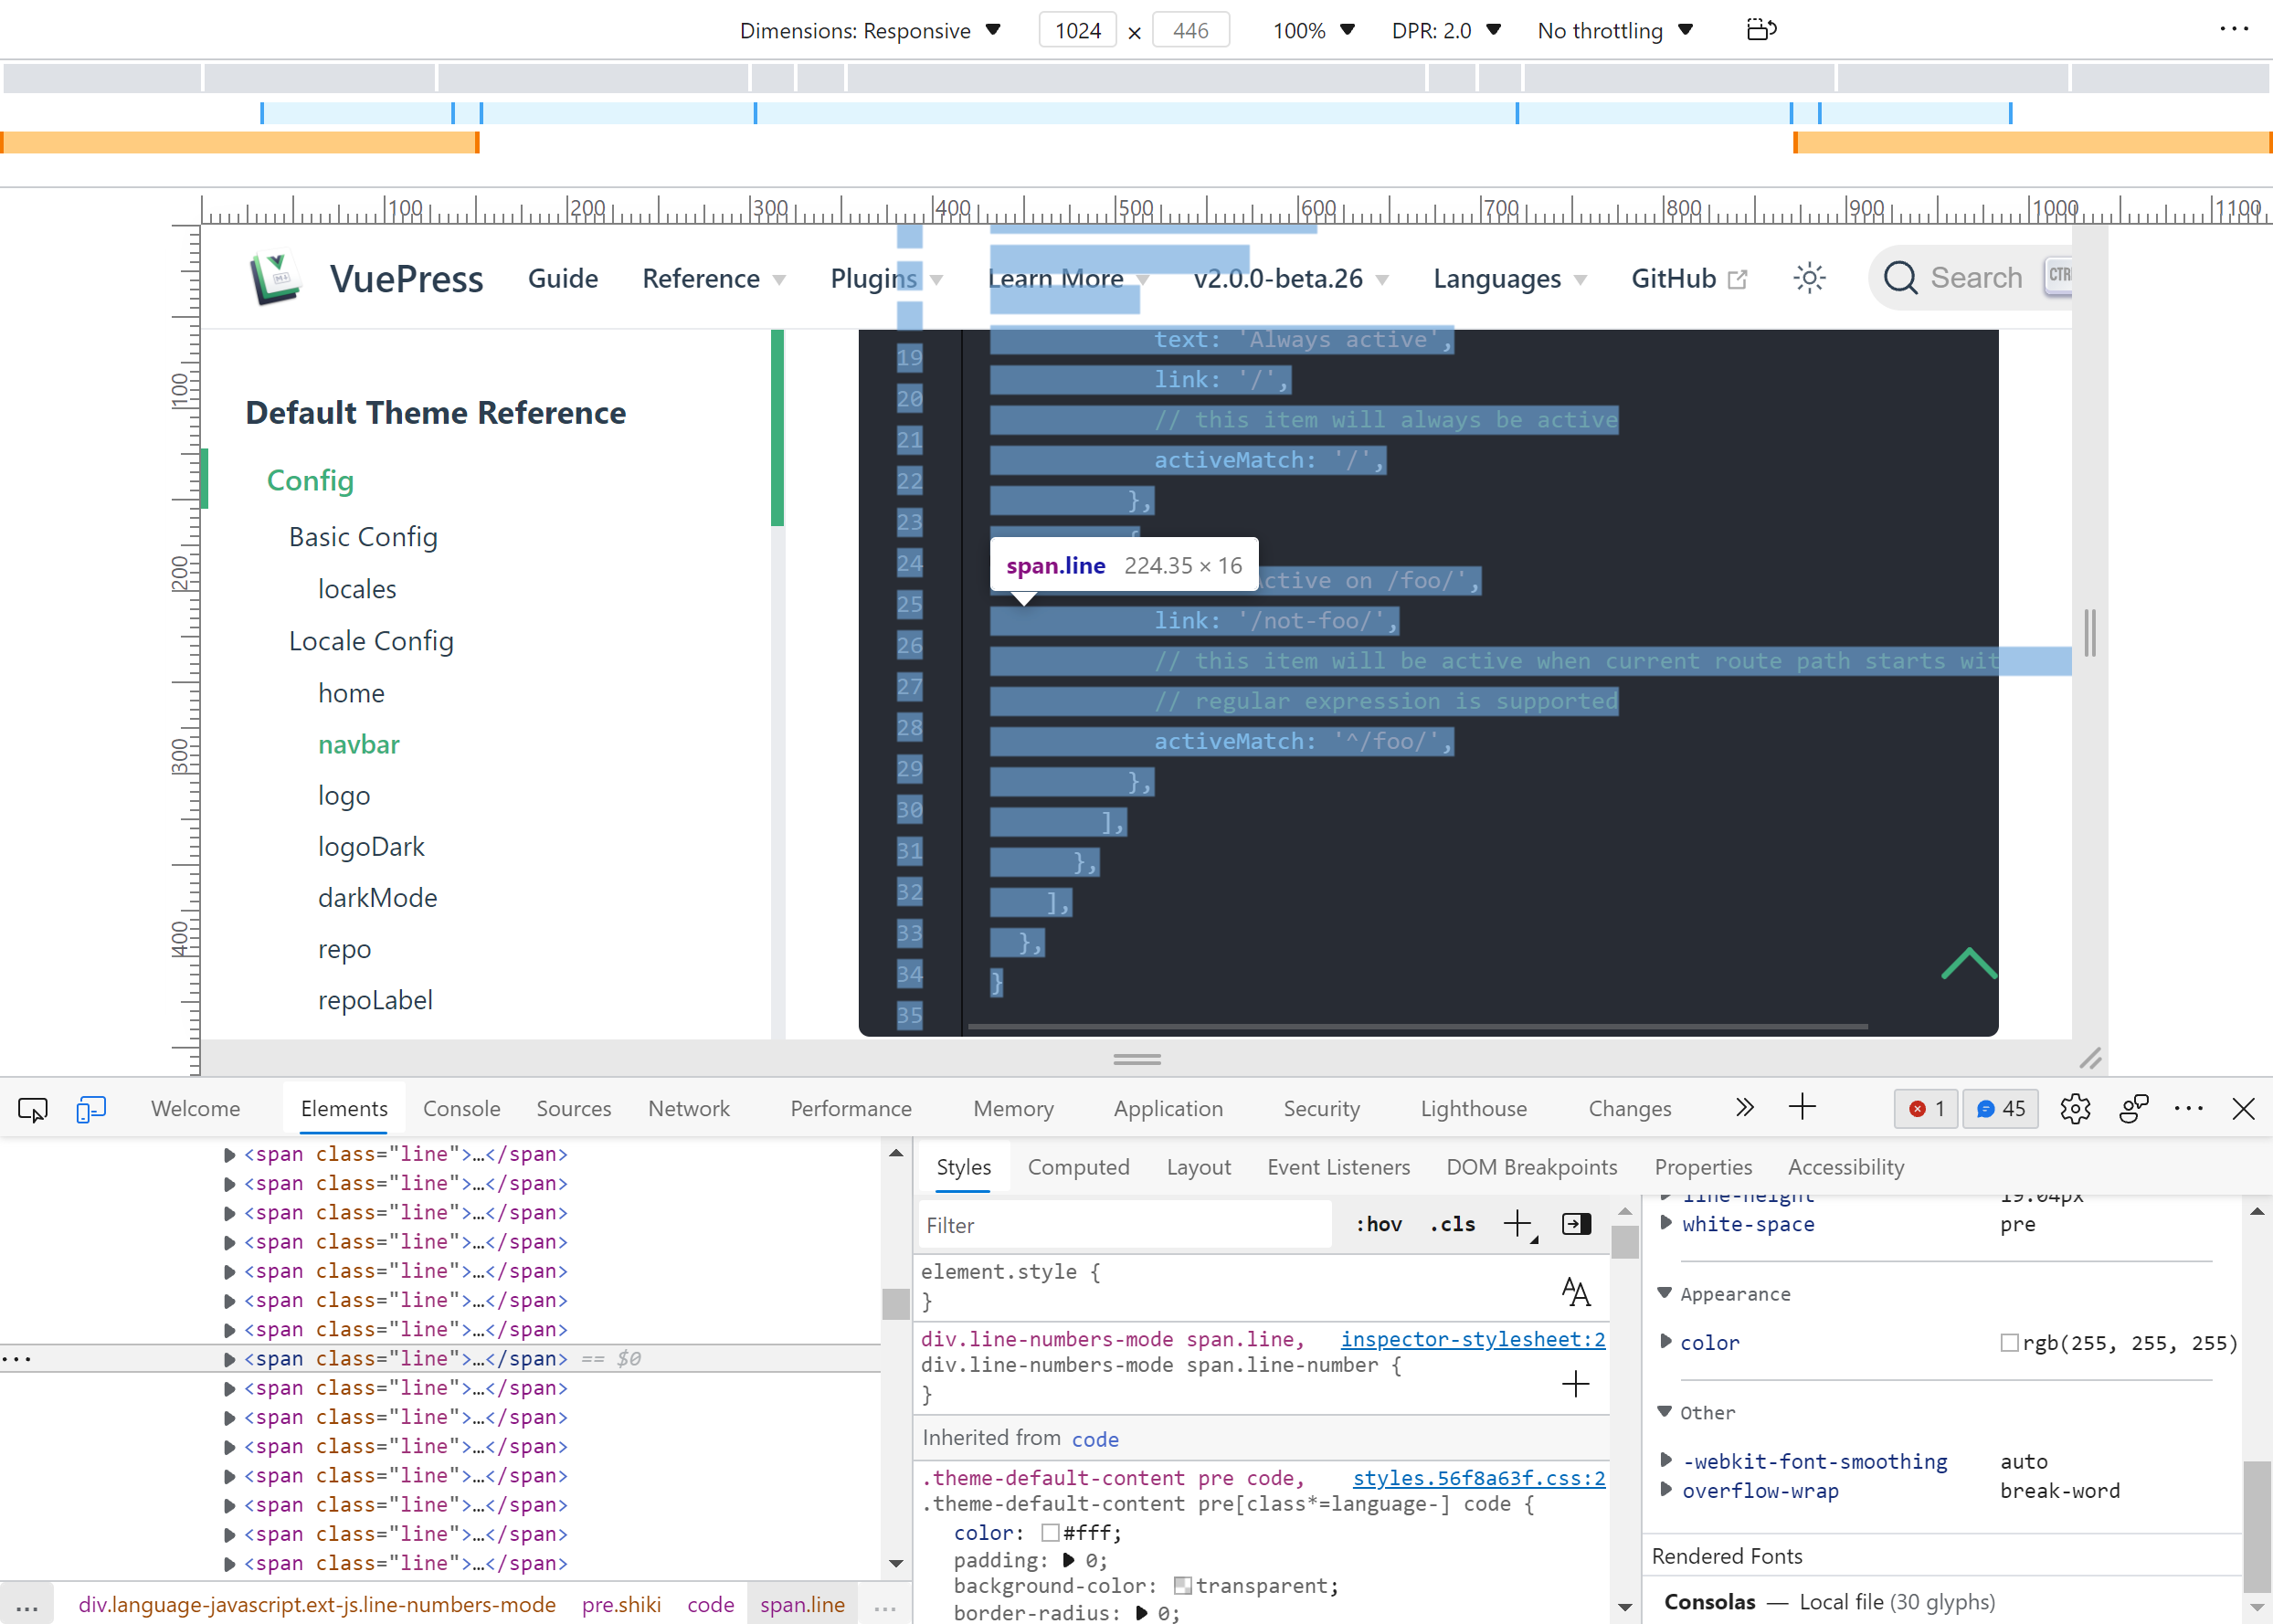Screen dimensions: 2273x1624
Task: Toggle dark mode sun icon
Action: [x=1809, y=278]
